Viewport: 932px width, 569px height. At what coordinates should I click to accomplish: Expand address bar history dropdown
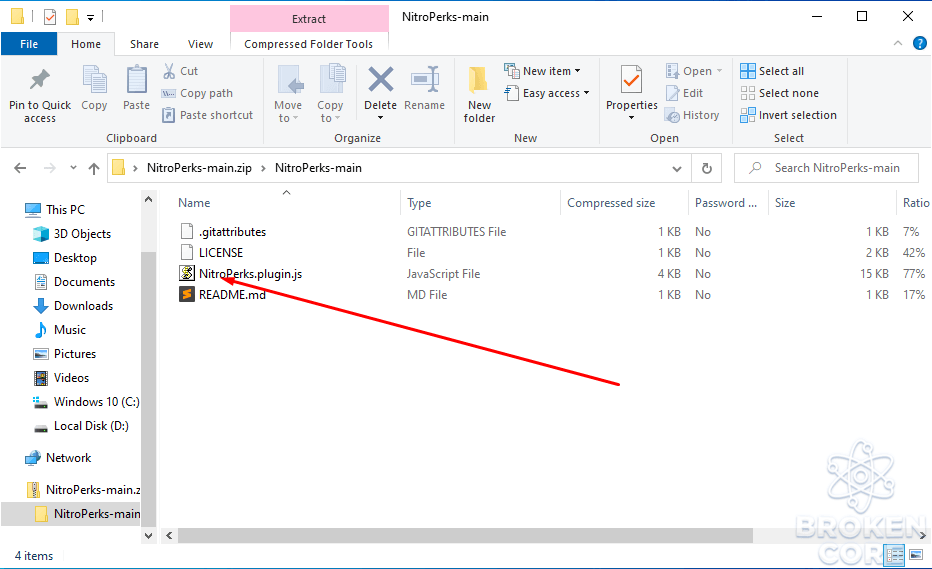coord(676,168)
